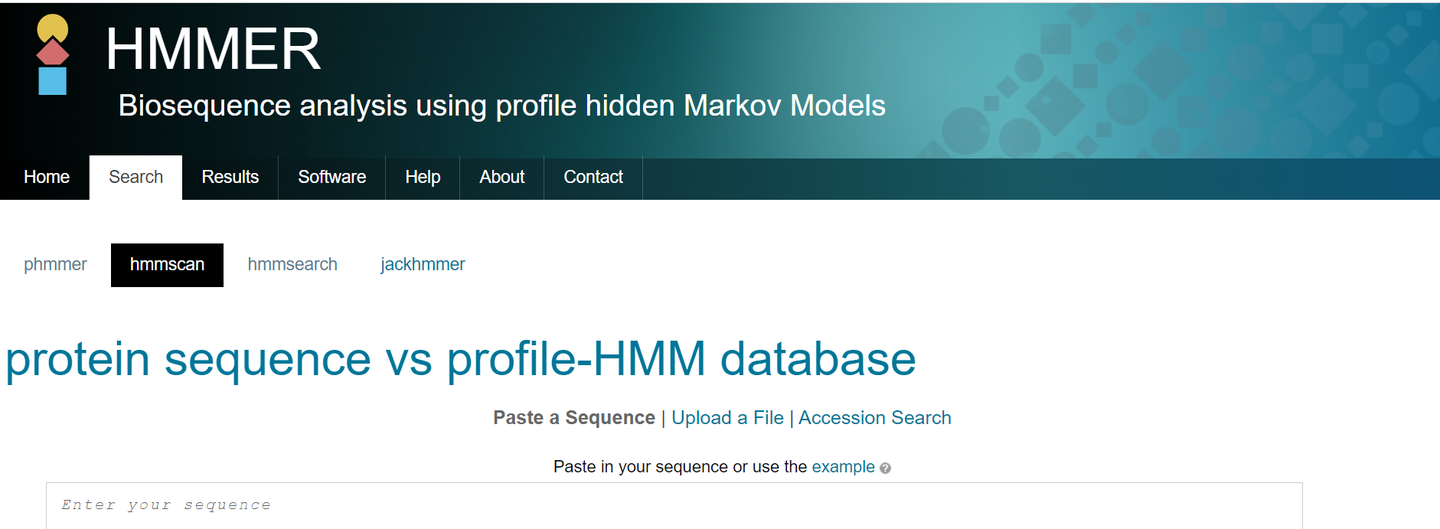Viewport: 1440px width, 529px height.
Task: Open the Software navigation tab
Action: (332, 177)
